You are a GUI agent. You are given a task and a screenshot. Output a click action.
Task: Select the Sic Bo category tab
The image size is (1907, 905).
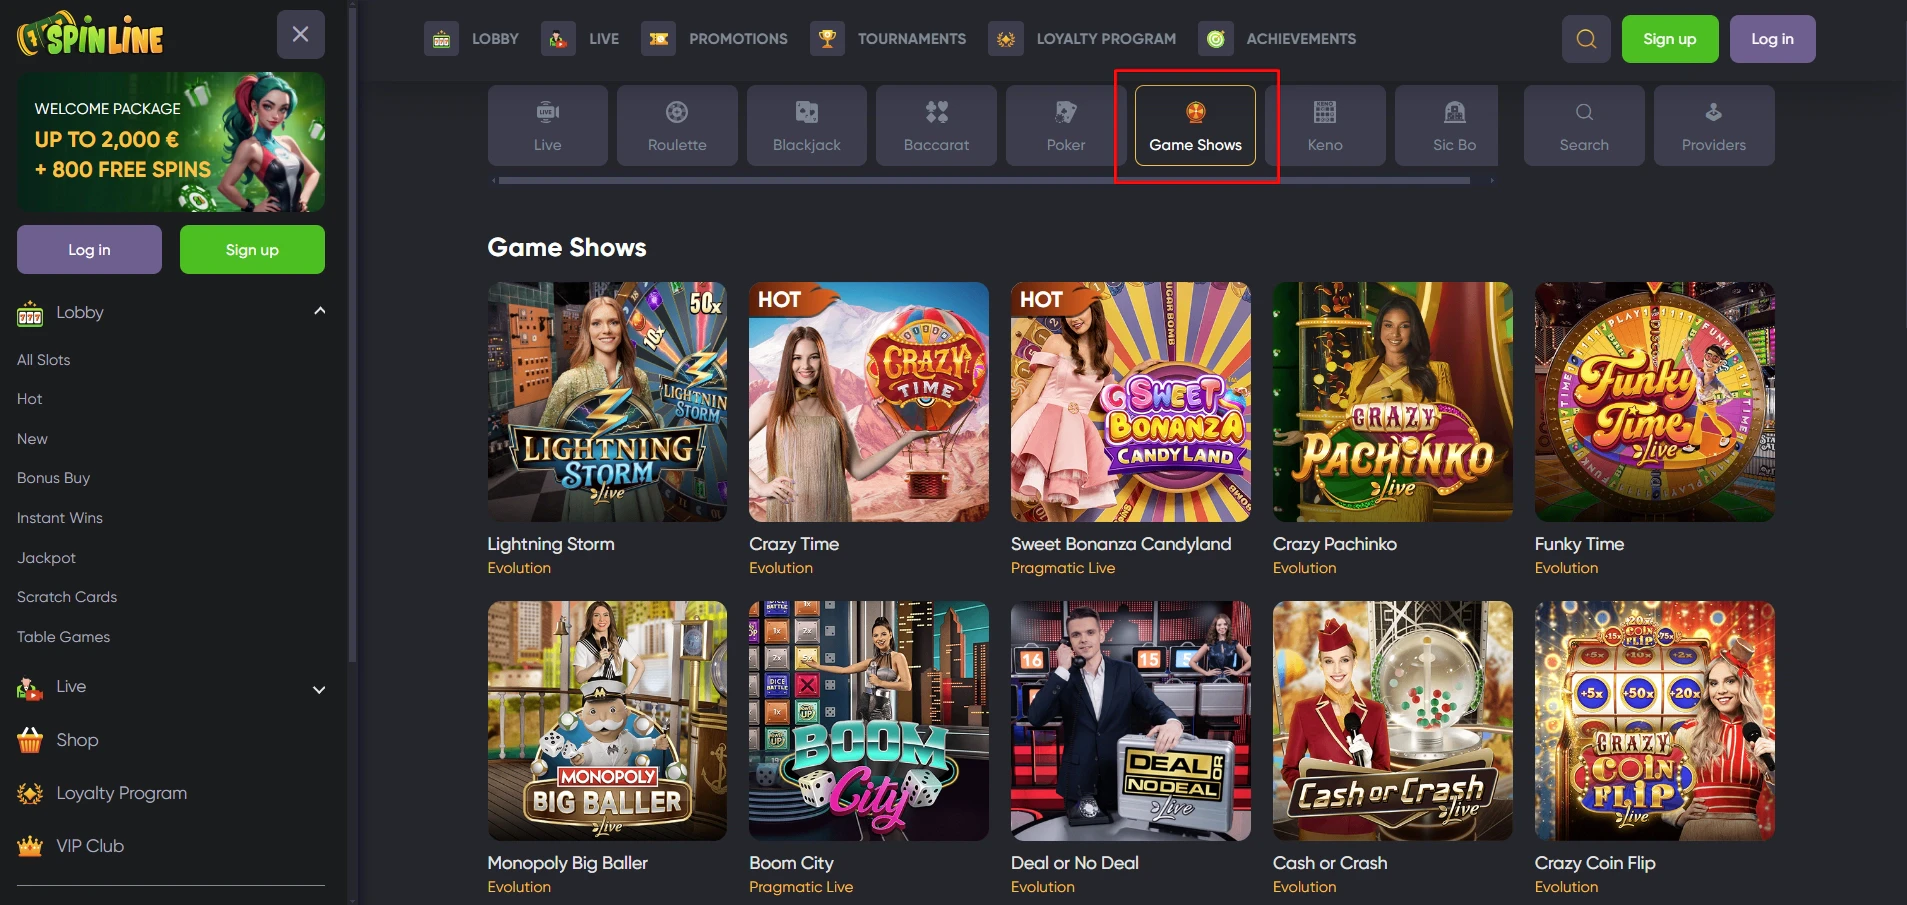pyautogui.click(x=1447, y=125)
